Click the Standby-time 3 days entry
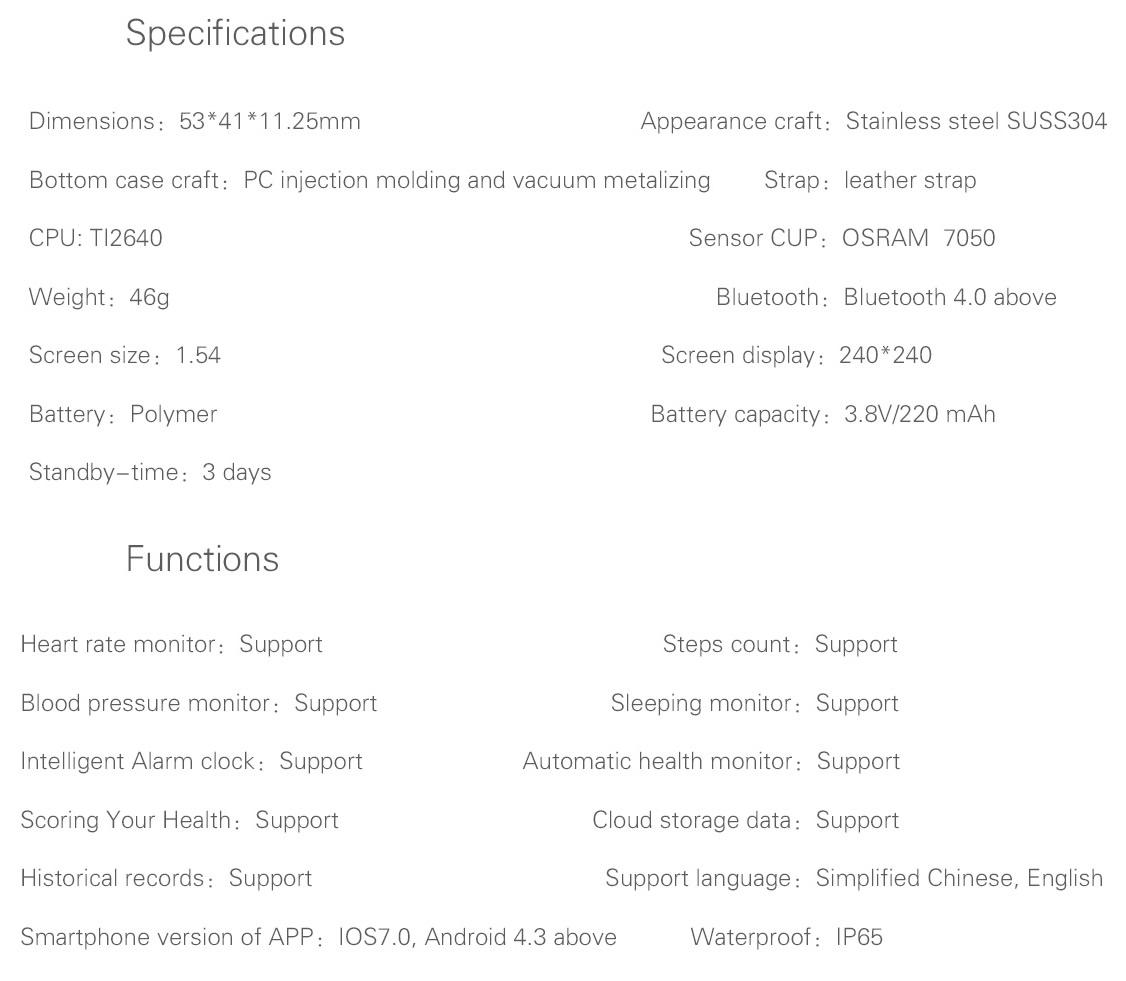The width and height of the screenshot is (1126, 981). pos(150,473)
